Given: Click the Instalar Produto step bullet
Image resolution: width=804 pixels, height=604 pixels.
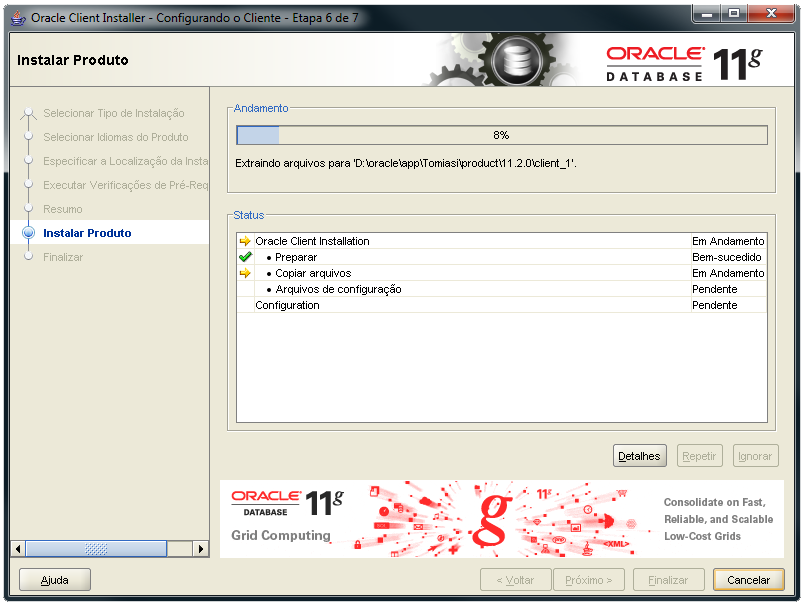Looking at the screenshot, I should click(x=28, y=233).
